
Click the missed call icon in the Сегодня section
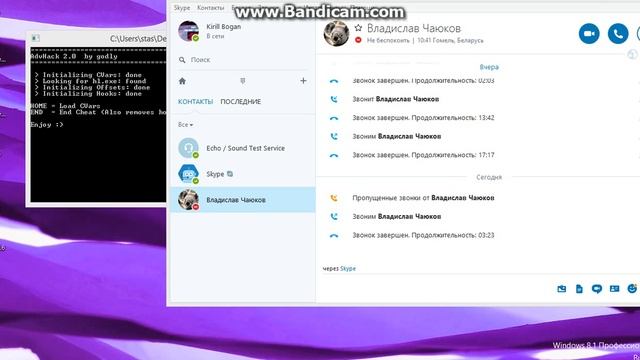coord(334,198)
